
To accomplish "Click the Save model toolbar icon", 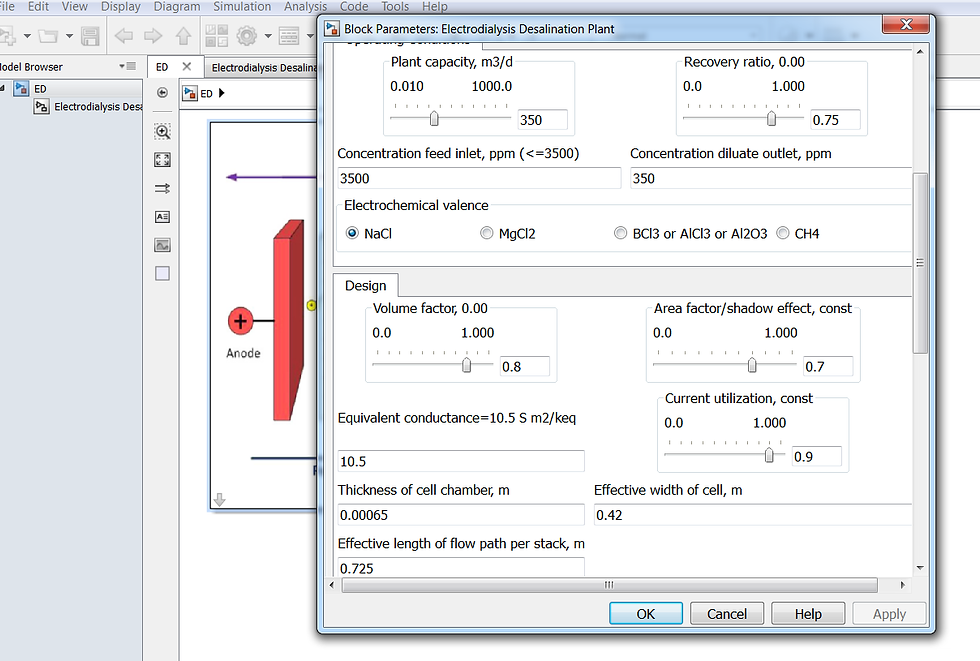I will (90, 36).
